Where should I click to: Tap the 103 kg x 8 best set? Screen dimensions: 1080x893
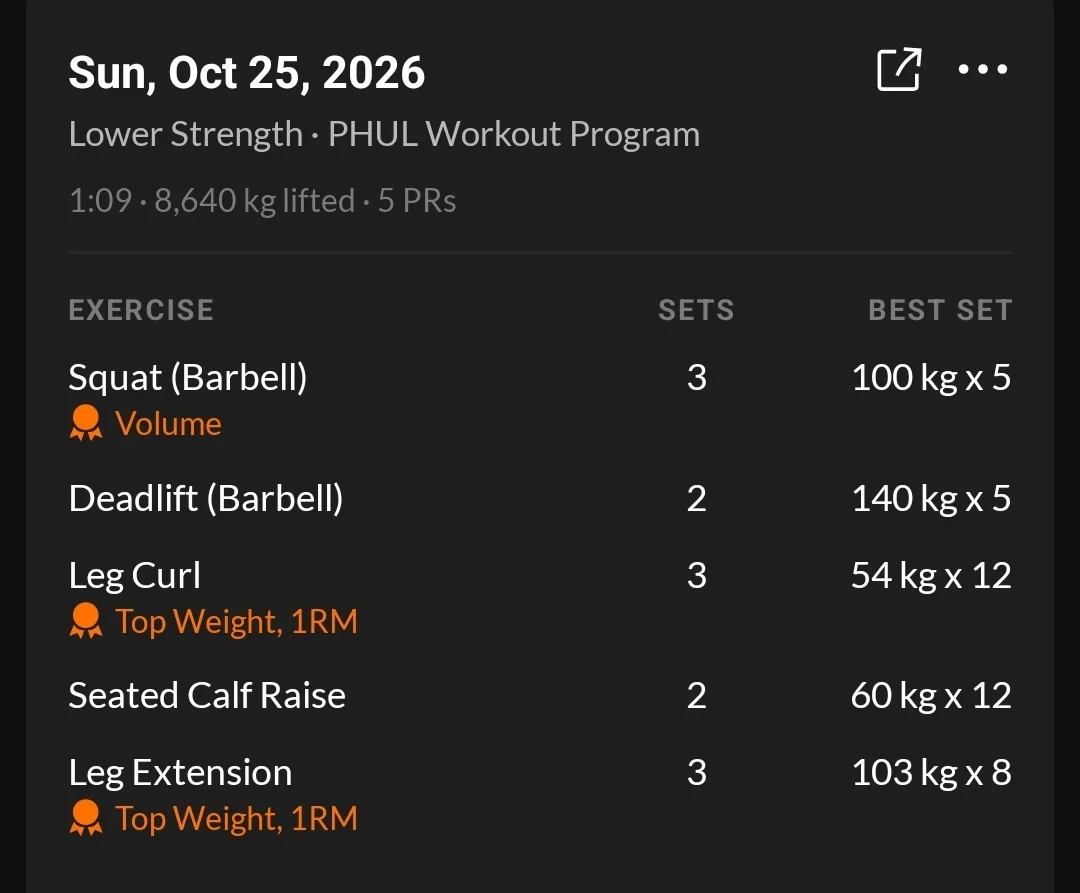[931, 773]
